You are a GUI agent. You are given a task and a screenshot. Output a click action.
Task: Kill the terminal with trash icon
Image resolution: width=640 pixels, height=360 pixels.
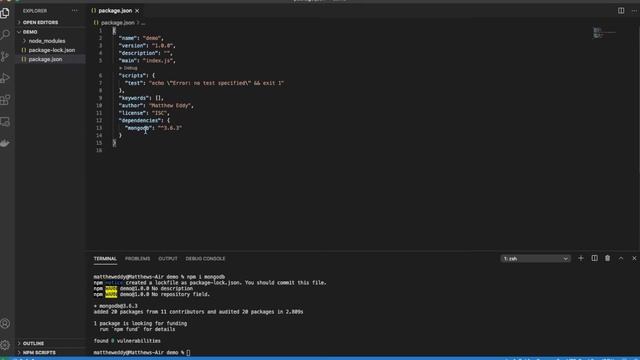point(607,258)
